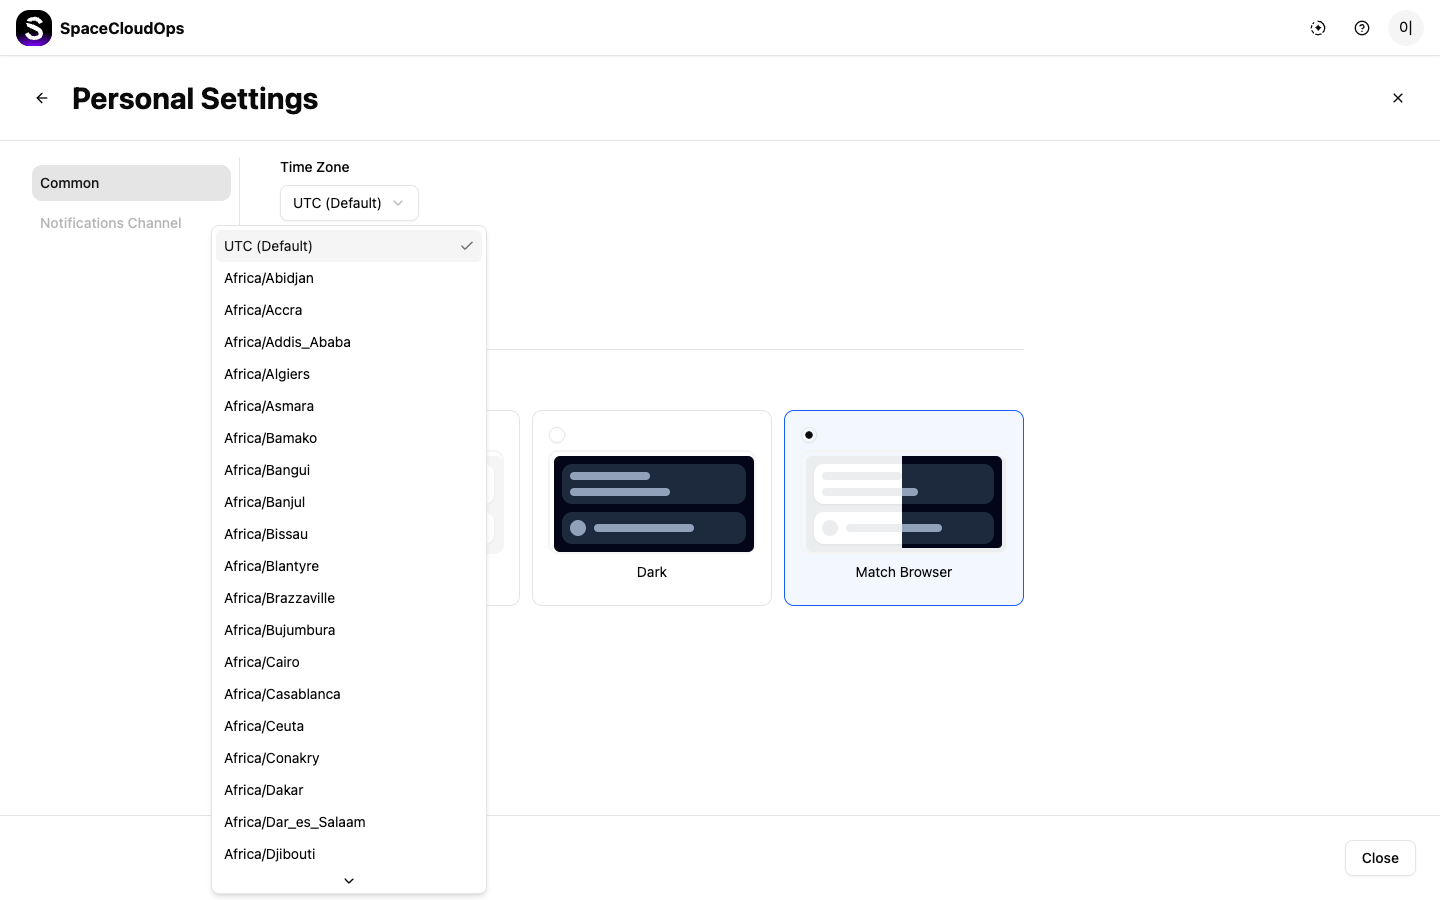Click the back arrow beside Personal Settings

42,98
